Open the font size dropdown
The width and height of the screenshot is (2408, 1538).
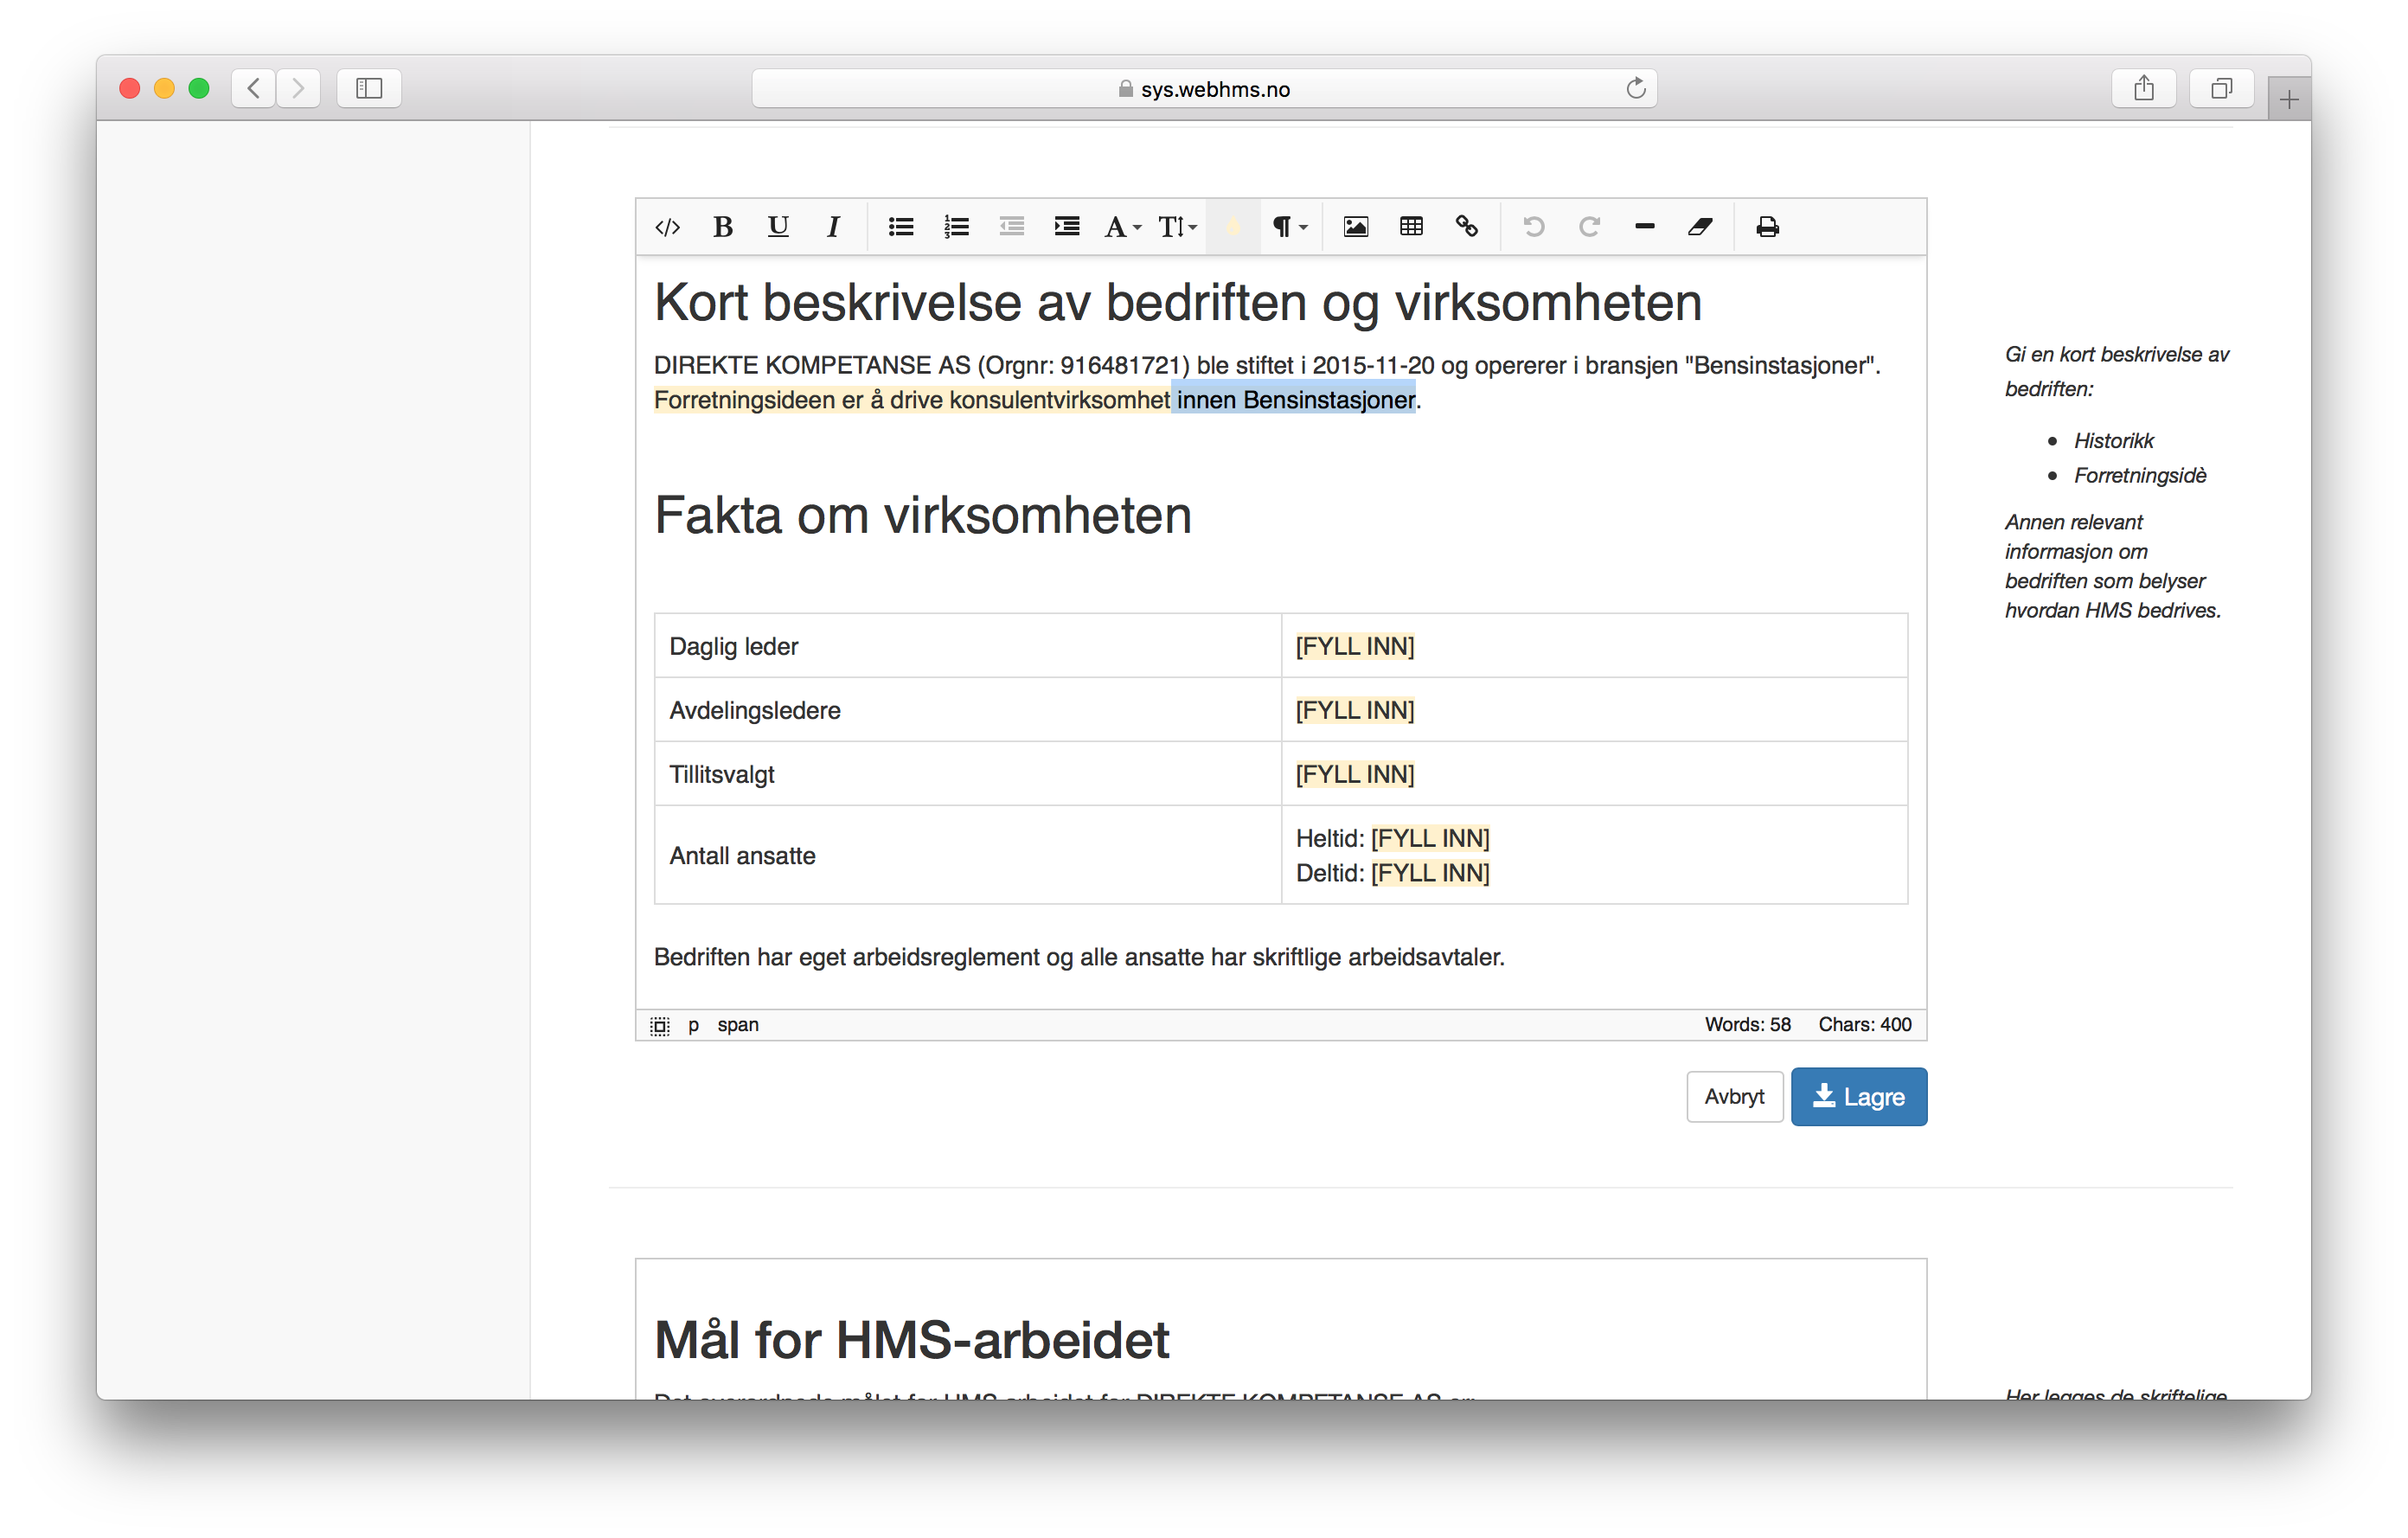click(x=1177, y=227)
